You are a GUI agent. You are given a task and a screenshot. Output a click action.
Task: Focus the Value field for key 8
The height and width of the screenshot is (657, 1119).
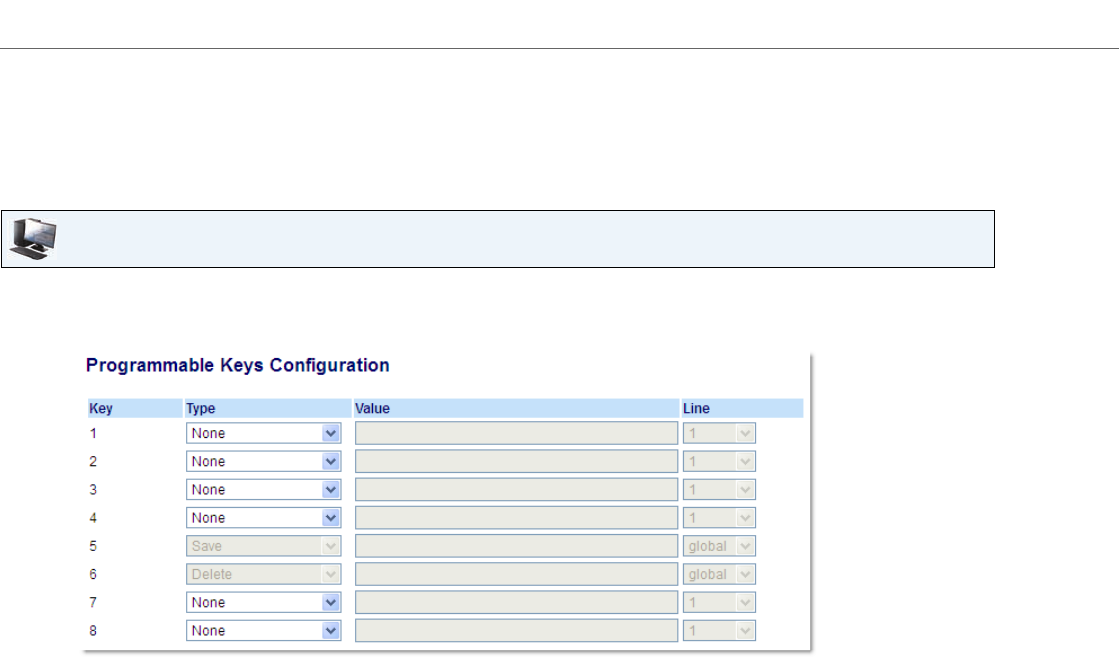click(516, 631)
